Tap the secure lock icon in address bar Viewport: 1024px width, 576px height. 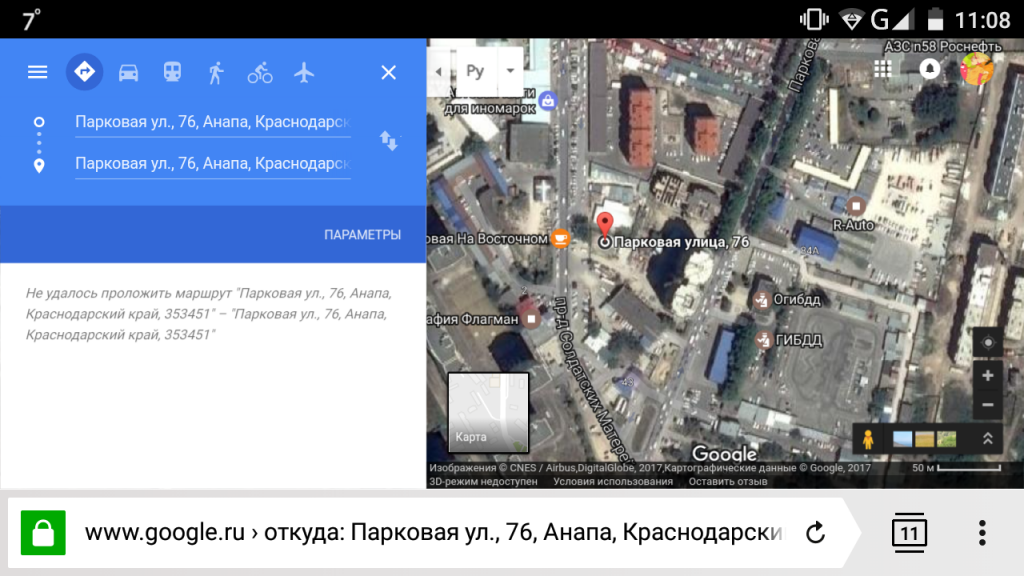click(x=43, y=533)
